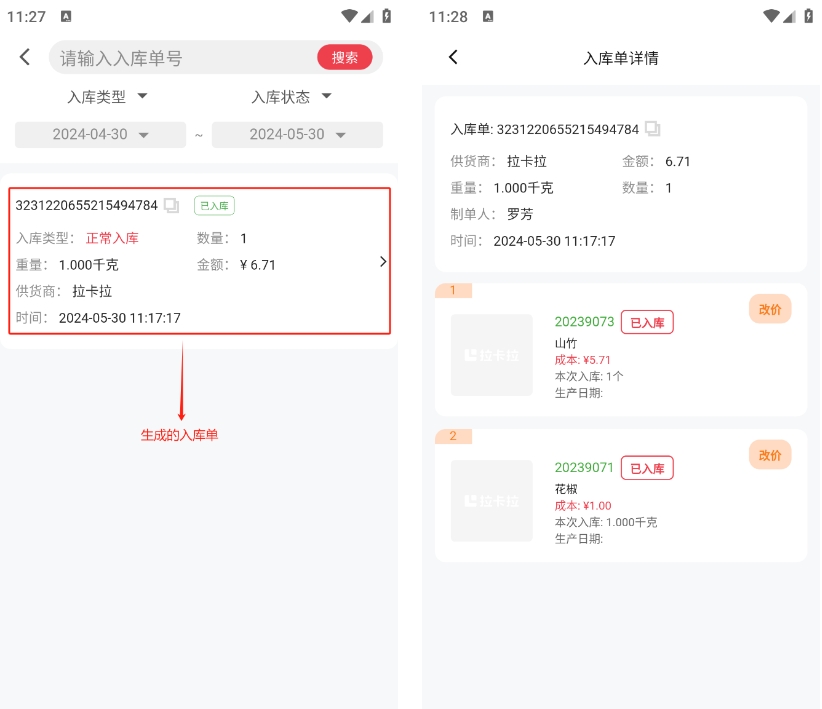The height and width of the screenshot is (709, 822).
Task: Select product code 20239071
Action: 584,468
